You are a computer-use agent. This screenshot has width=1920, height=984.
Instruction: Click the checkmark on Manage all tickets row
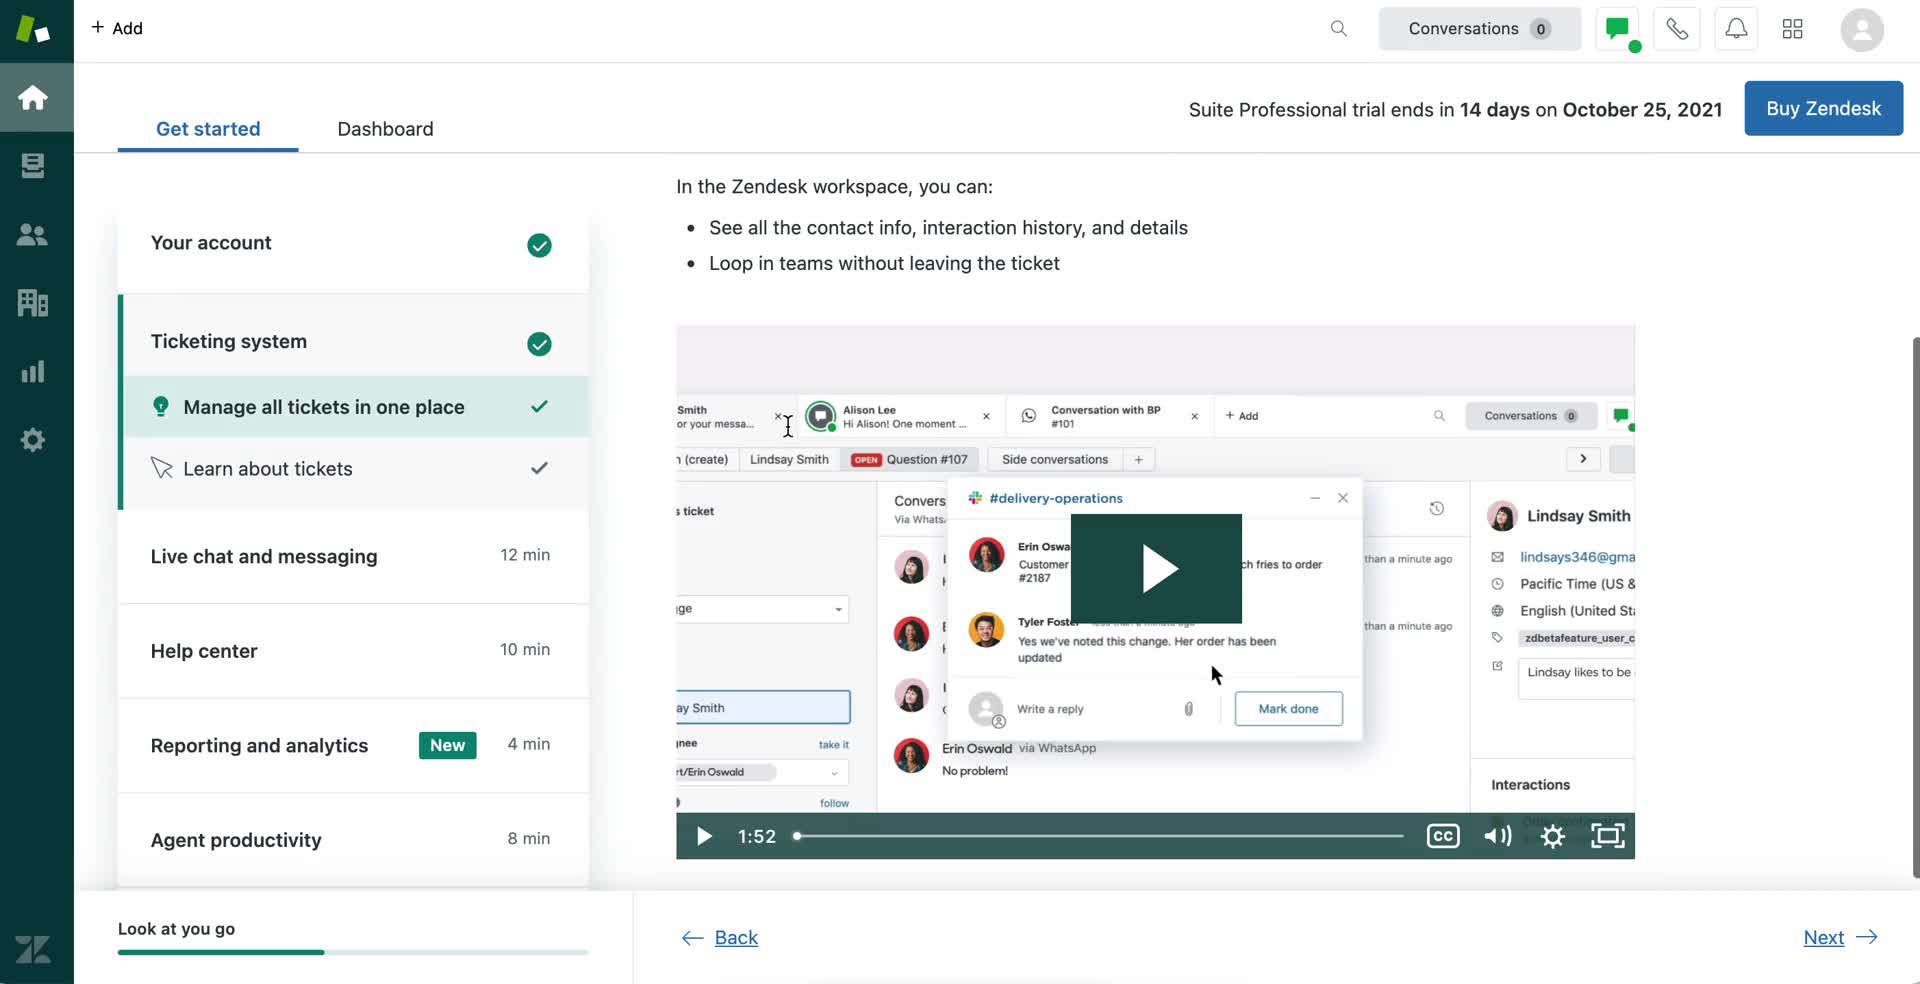click(539, 406)
